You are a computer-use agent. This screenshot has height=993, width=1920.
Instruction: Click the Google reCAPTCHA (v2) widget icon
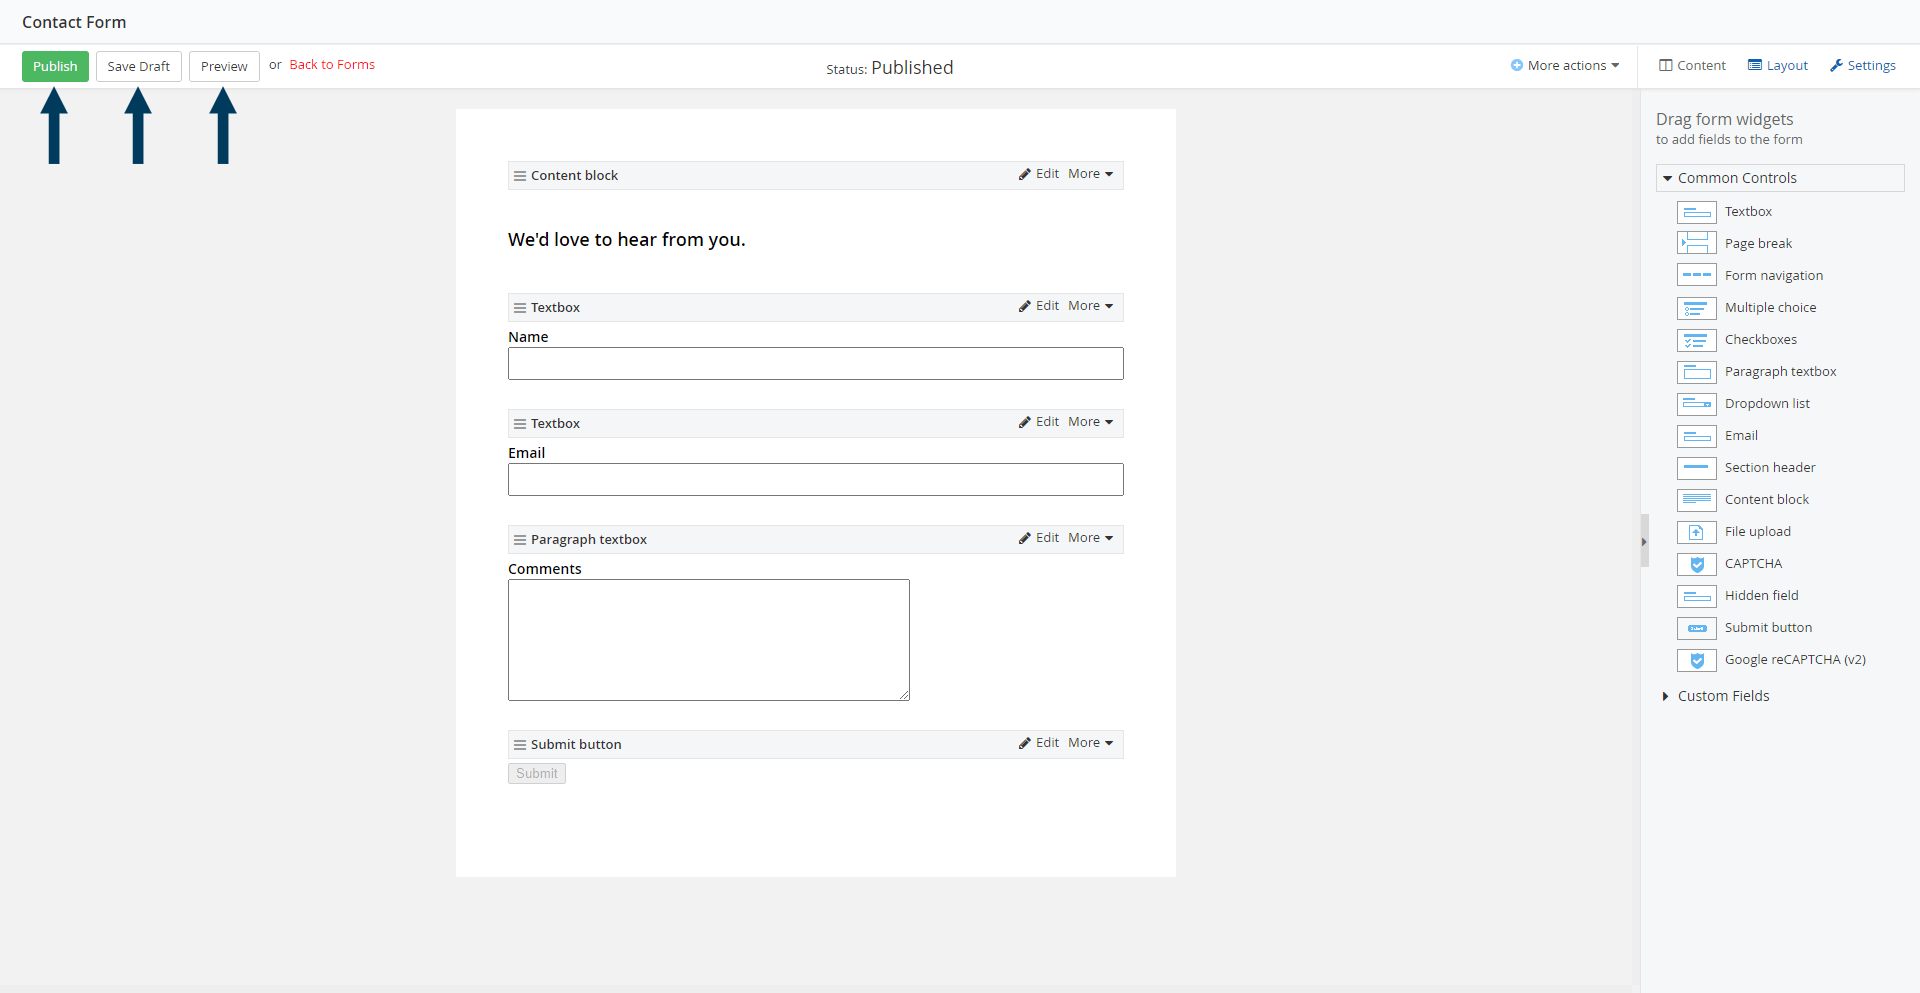point(1696,660)
